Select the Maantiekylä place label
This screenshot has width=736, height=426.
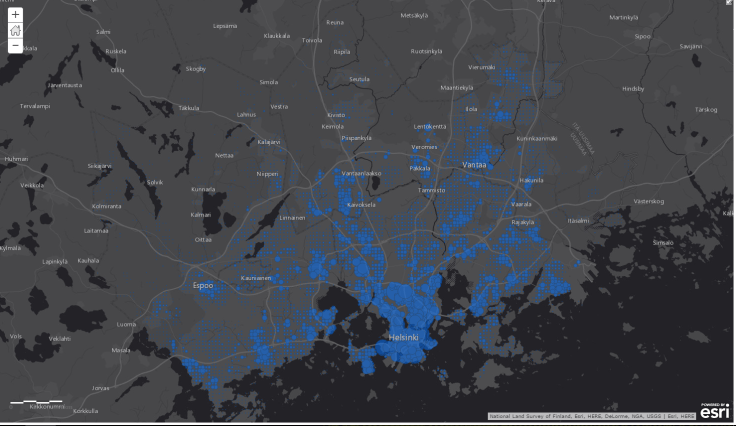point(458,88)
